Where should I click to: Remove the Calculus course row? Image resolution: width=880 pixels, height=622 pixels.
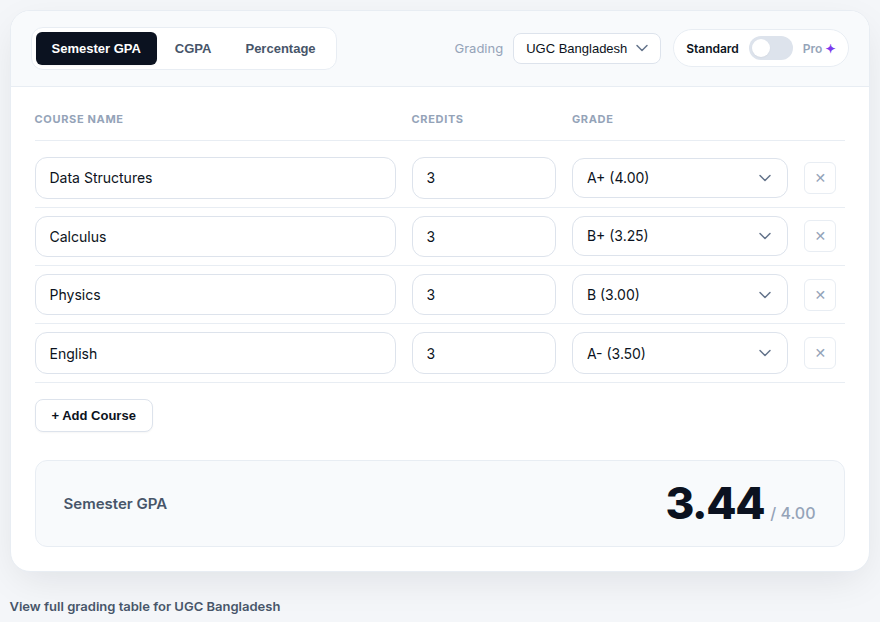(819, 236)
